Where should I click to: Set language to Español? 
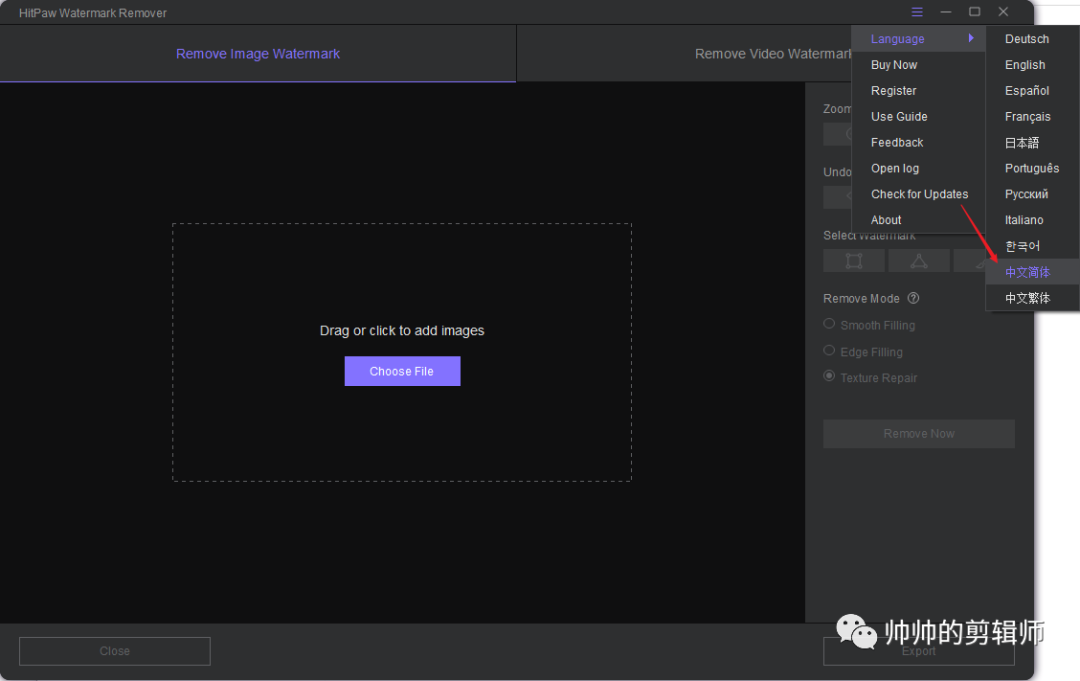tap(1033, 91)
